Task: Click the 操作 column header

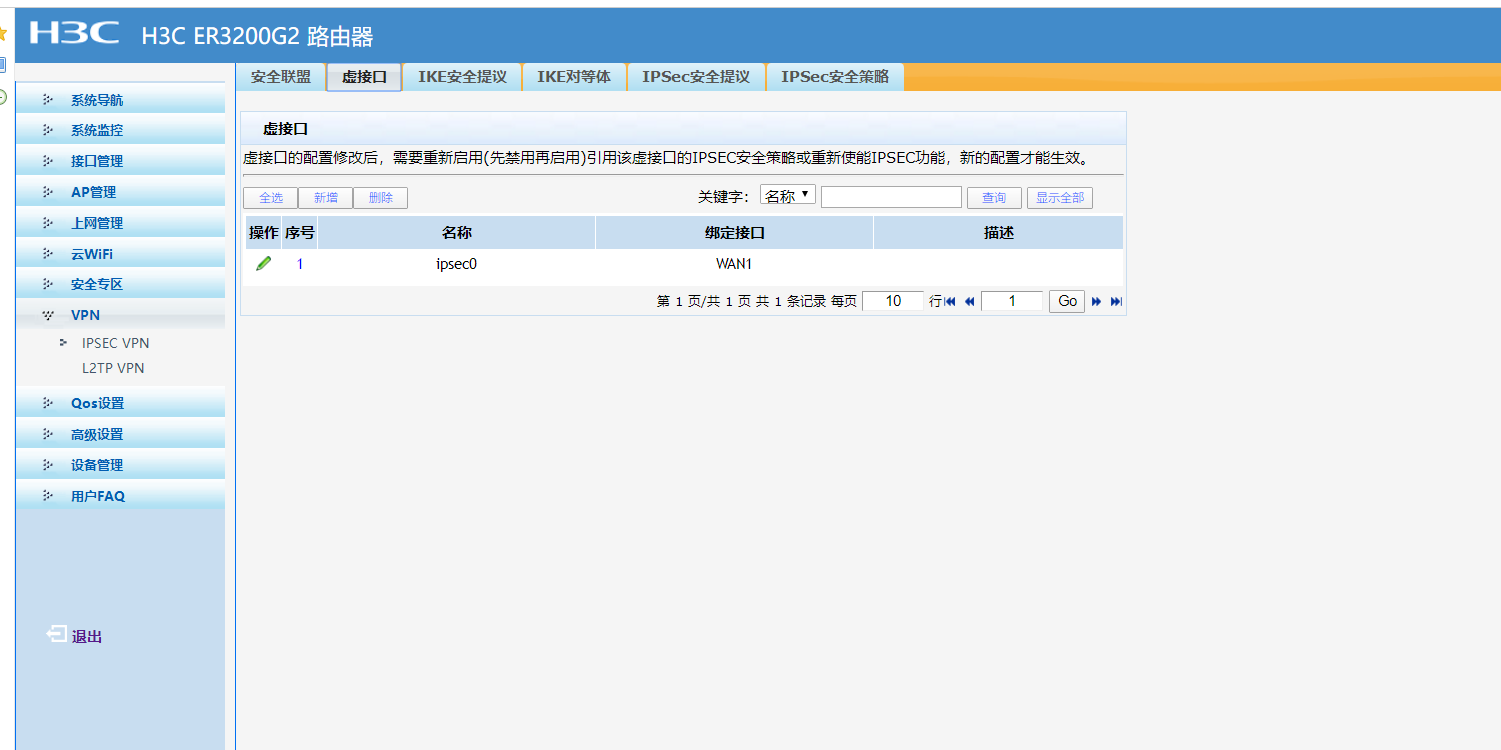Action: 264,233
